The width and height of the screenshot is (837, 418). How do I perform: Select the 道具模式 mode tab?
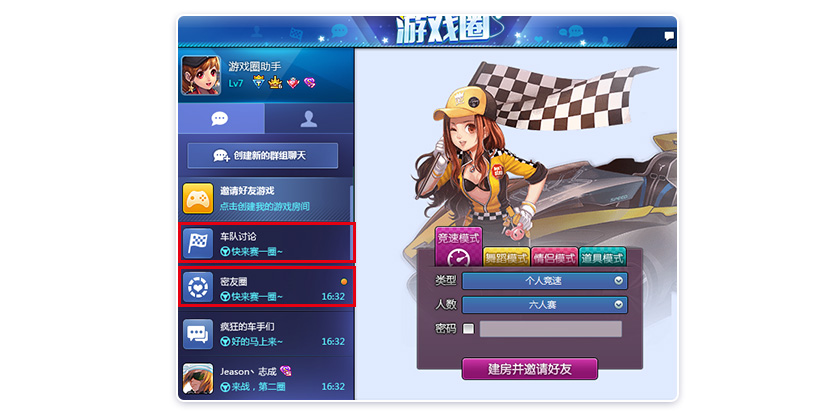click(602, 257)
